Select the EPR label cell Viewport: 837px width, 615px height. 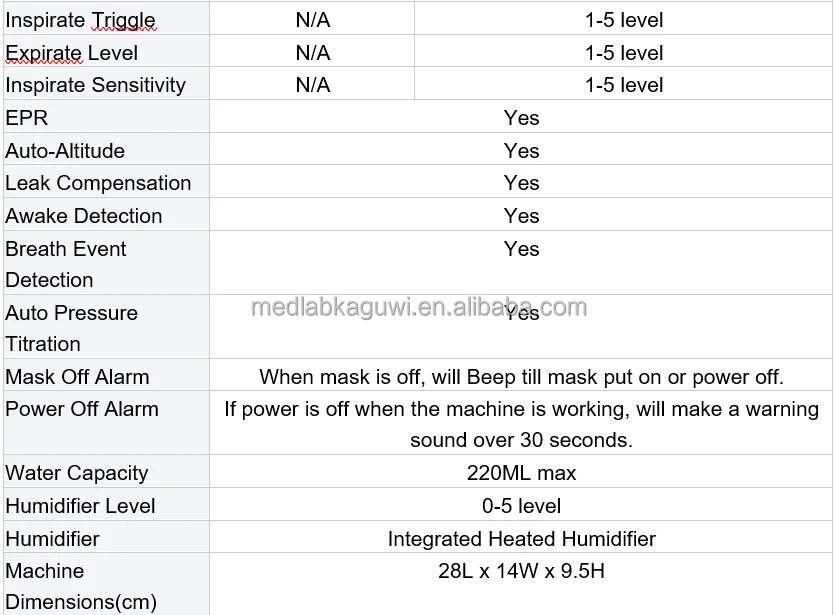pos(27,118)
